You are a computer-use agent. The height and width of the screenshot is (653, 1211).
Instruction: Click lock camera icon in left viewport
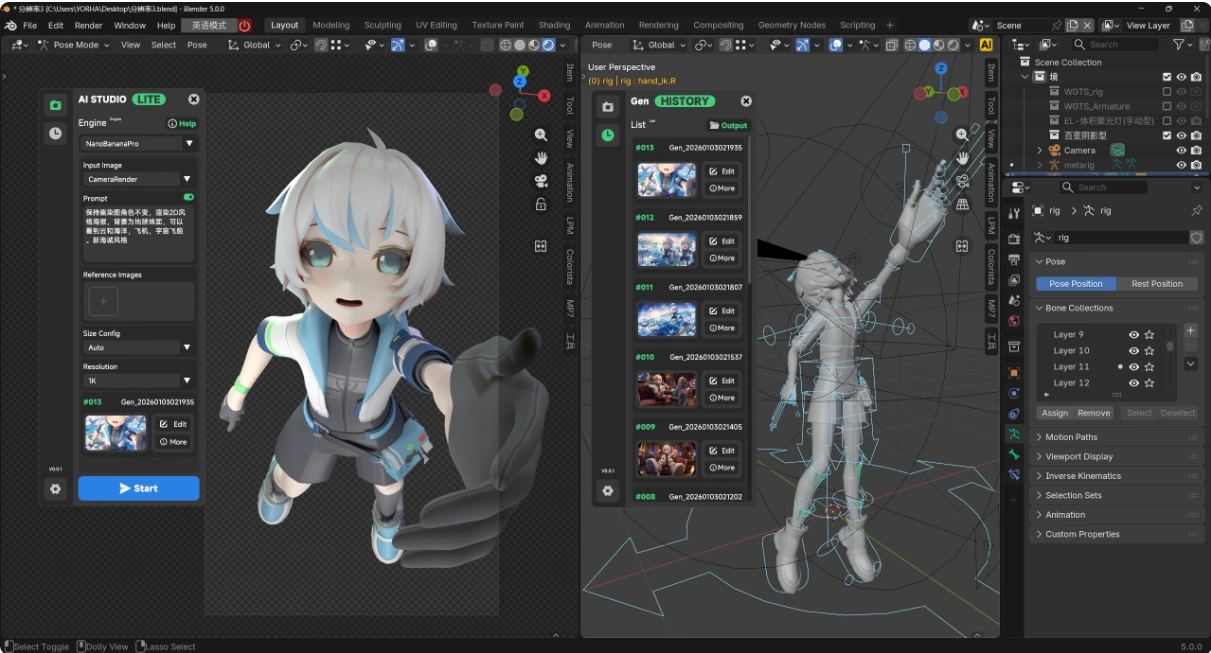tap(541, 204)
